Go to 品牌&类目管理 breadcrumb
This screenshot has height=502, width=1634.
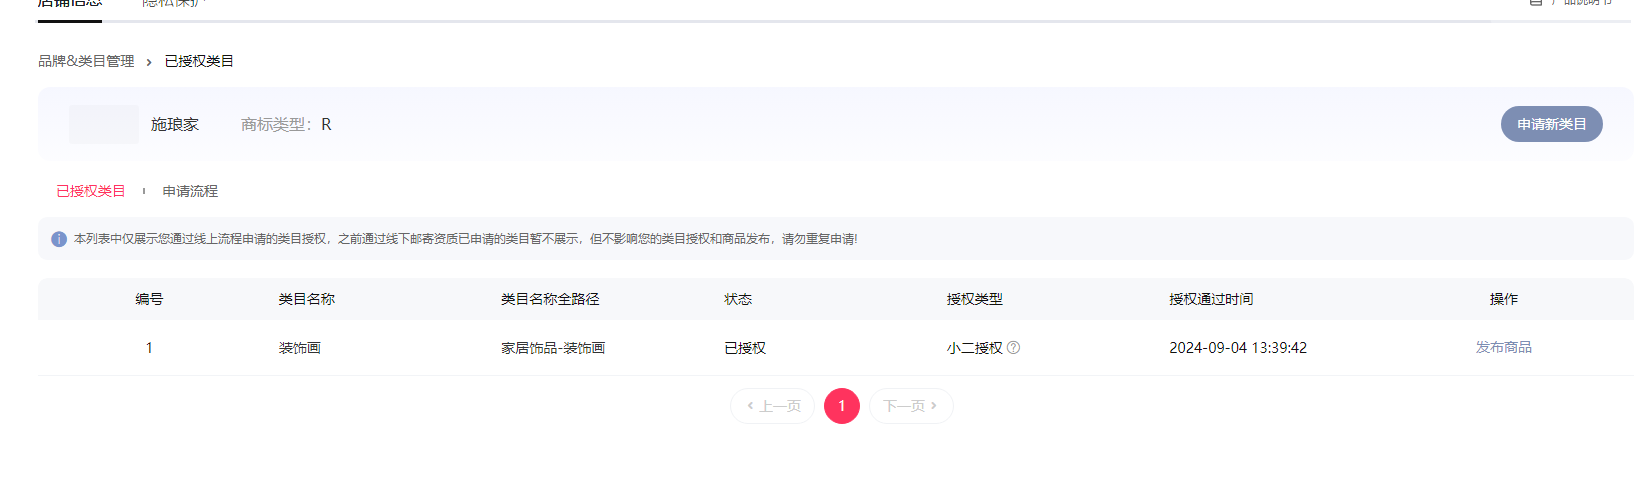[86, 61]
